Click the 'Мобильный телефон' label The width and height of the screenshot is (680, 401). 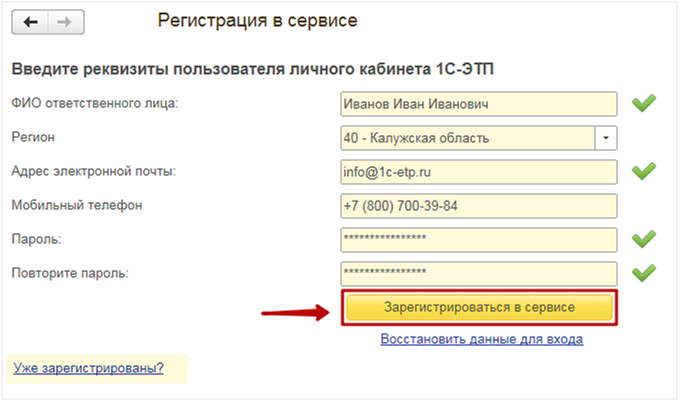(x=77, y=205)
